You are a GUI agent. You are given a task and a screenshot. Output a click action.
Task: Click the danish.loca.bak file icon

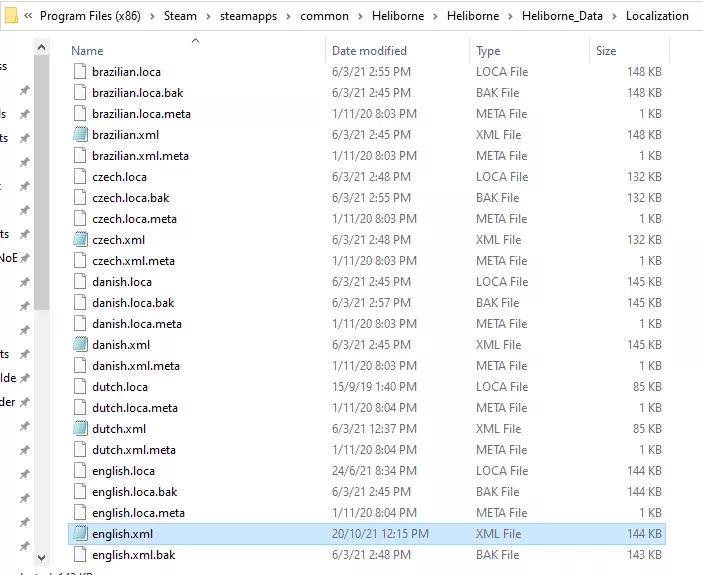coord(80,302)
